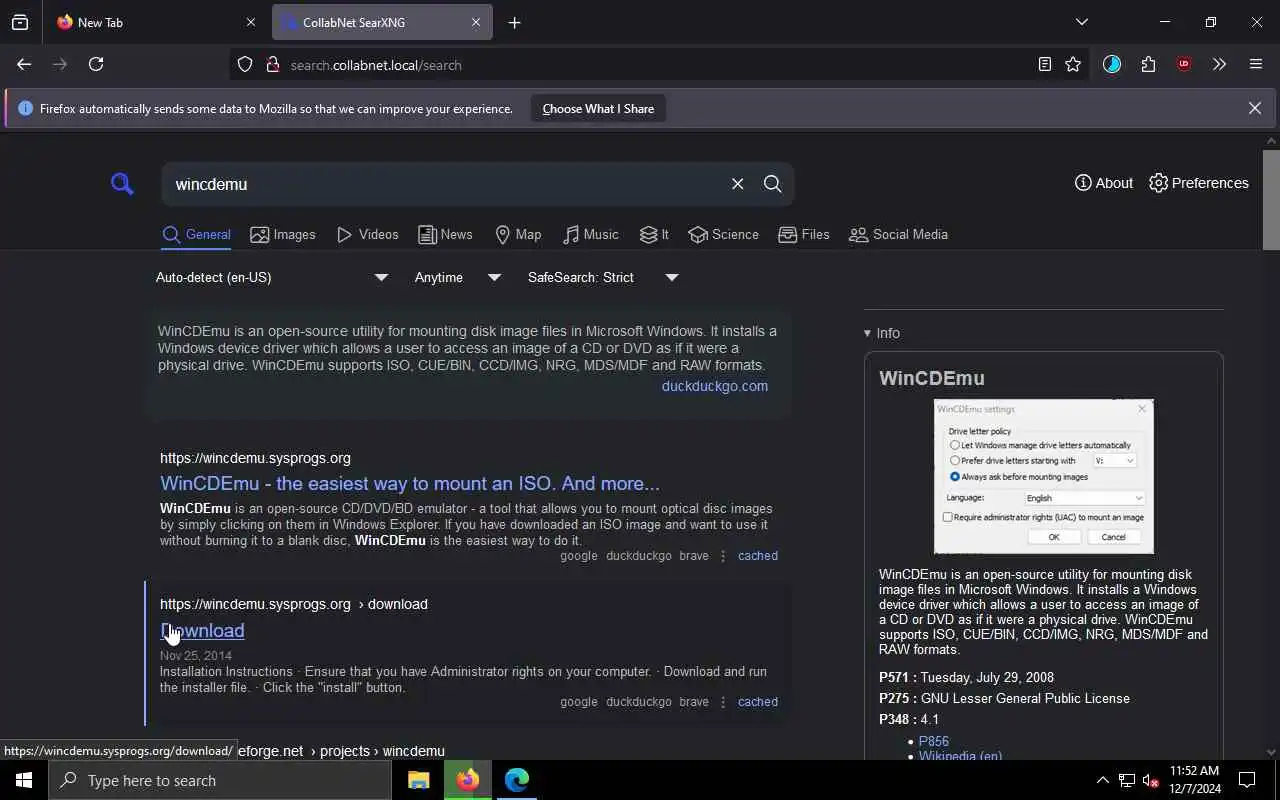Click the SearXNG magnifier logo
The image size is (1280, 800).
click(122, 184)
